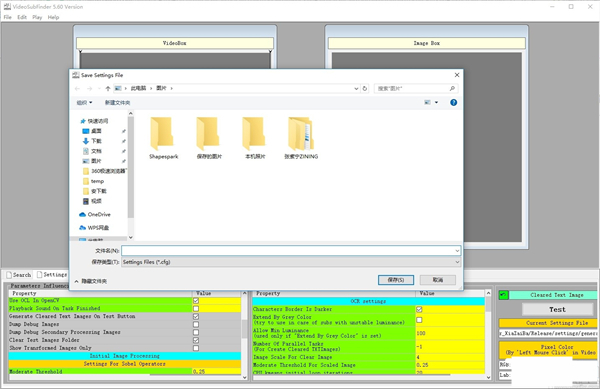
Task: Switch to the Search tab
Action: pyautogui.click(x=19, y=275)
